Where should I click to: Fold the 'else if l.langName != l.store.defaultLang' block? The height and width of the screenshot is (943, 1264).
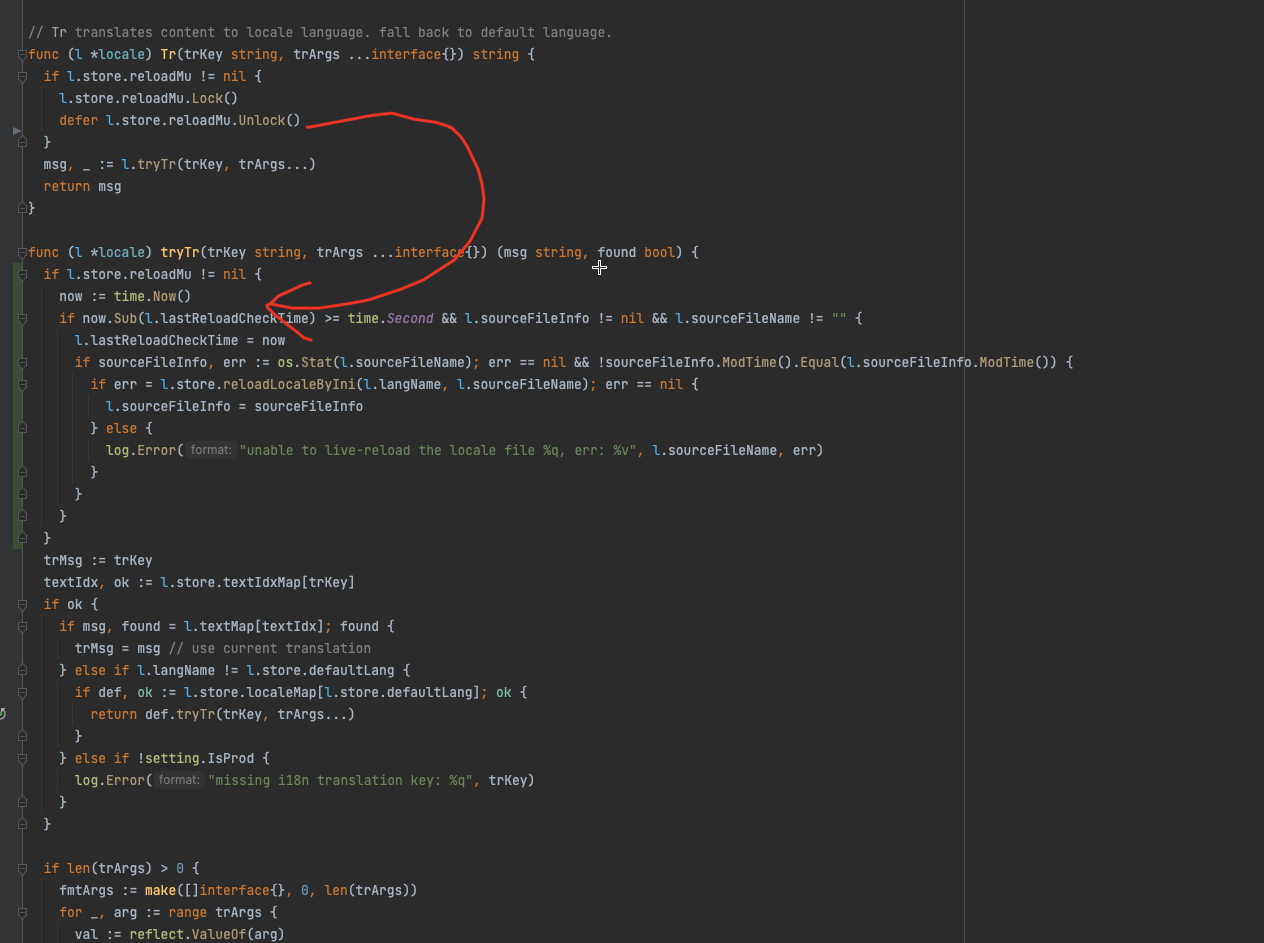pyautogui.click(x=22, y=670)
